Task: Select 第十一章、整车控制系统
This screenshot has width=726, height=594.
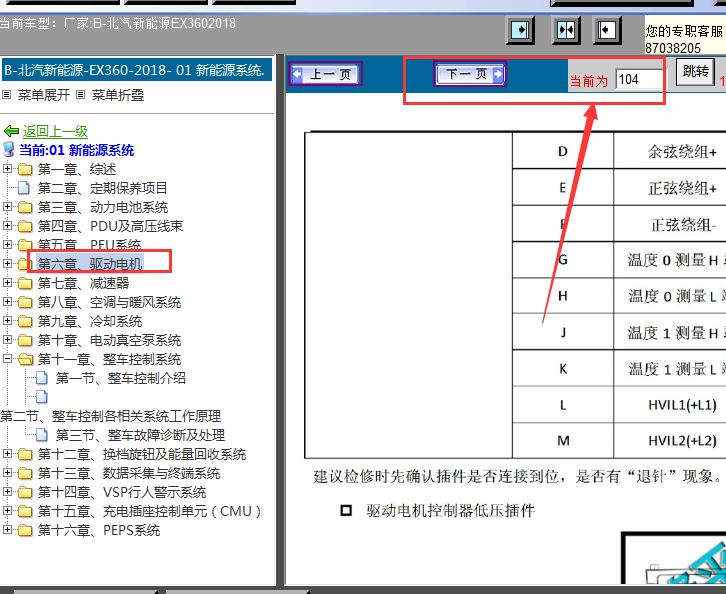Action: tap(109, 359)
